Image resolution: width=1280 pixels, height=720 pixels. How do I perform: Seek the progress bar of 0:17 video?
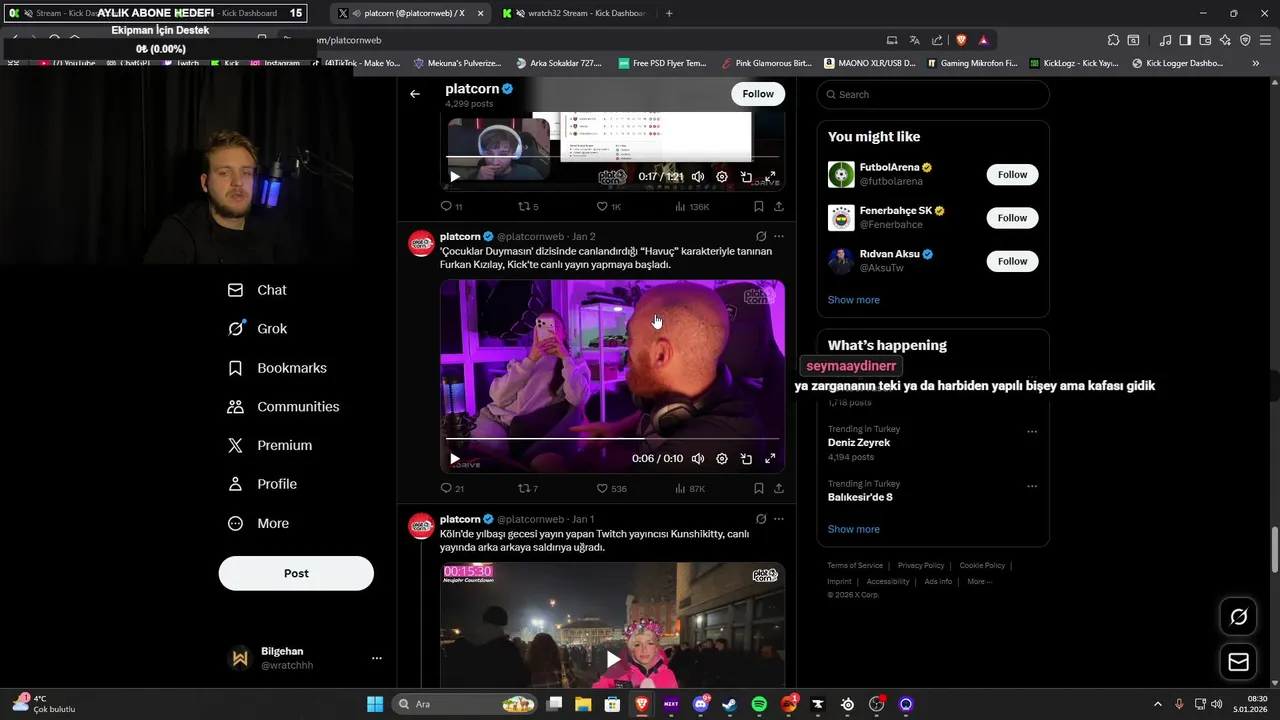pyautogui.click(x=612, y=157)
